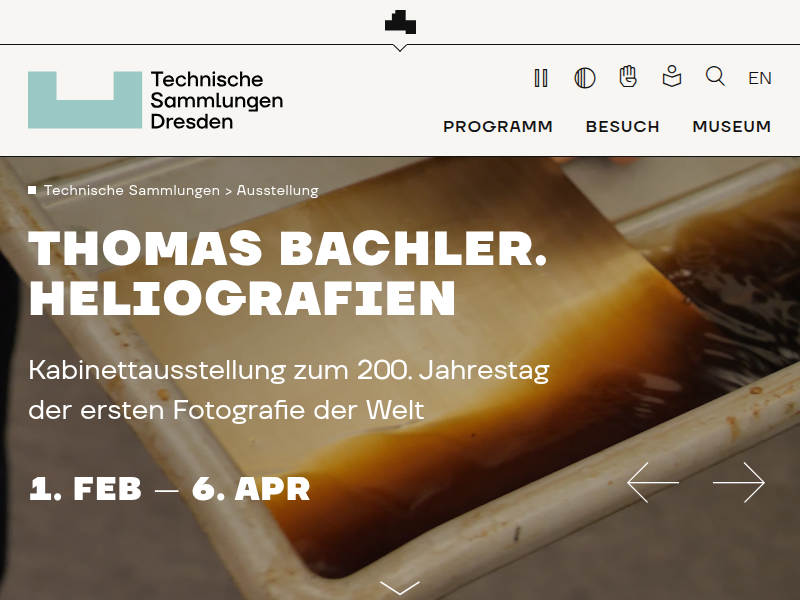Toggle high contrast mode icon
This screenshot has height=600, width=800.
[x=585, y=78]
